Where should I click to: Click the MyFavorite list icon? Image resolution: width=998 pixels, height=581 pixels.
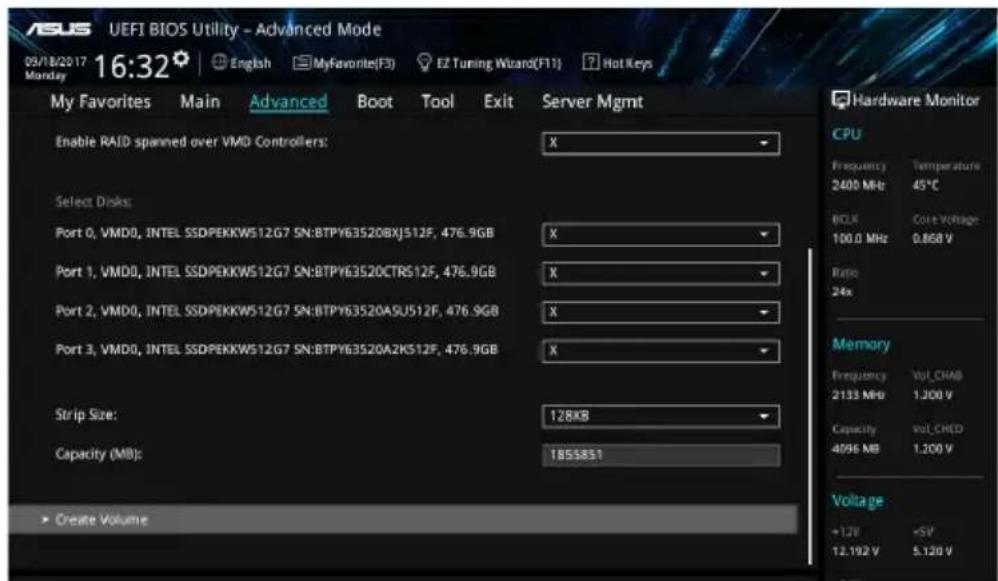coord(301,63)
